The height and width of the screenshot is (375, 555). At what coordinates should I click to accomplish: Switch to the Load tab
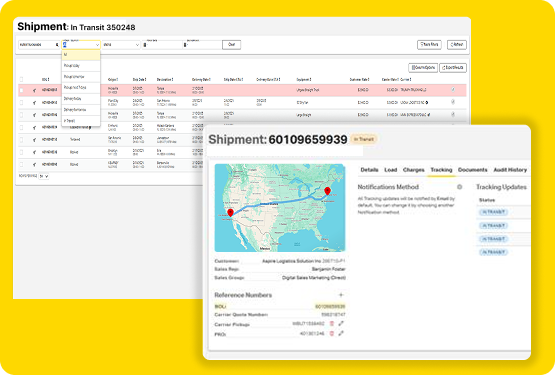390,170
